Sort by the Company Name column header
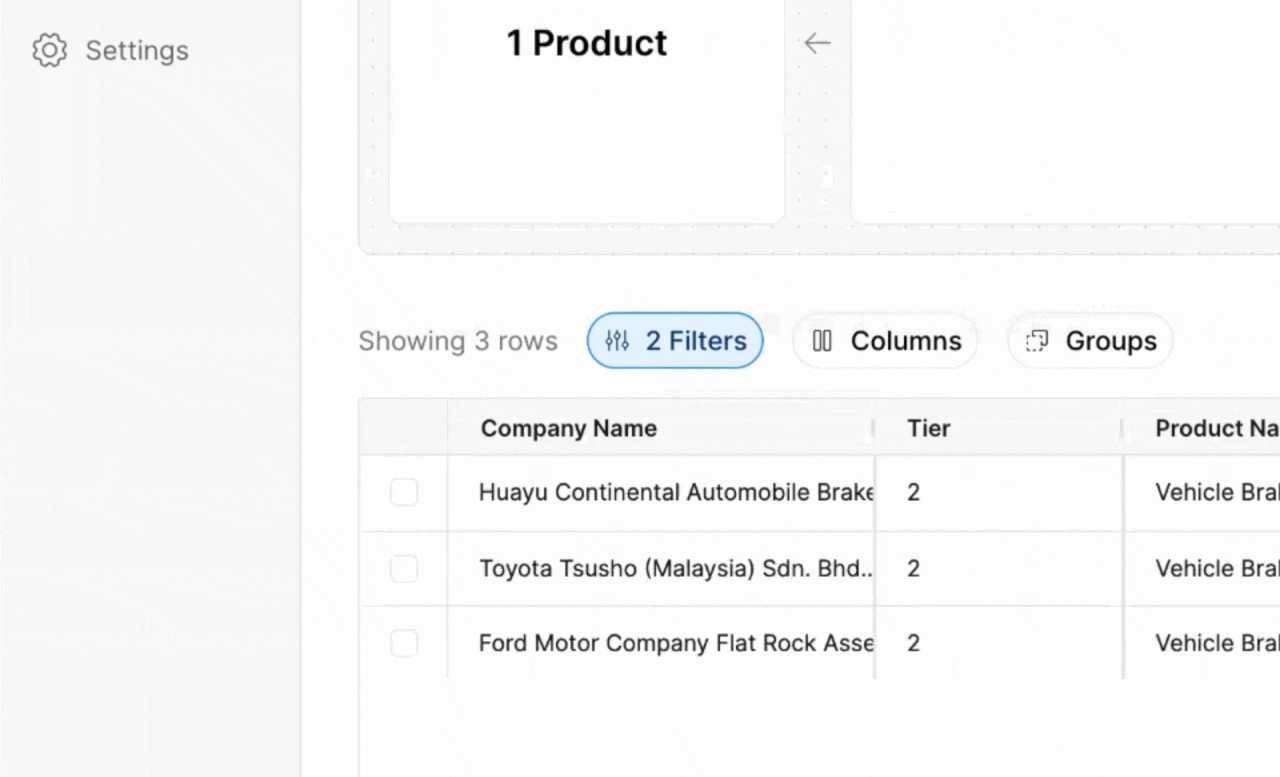The height and width of the screenshot is (777, 1280). point(568,428)
